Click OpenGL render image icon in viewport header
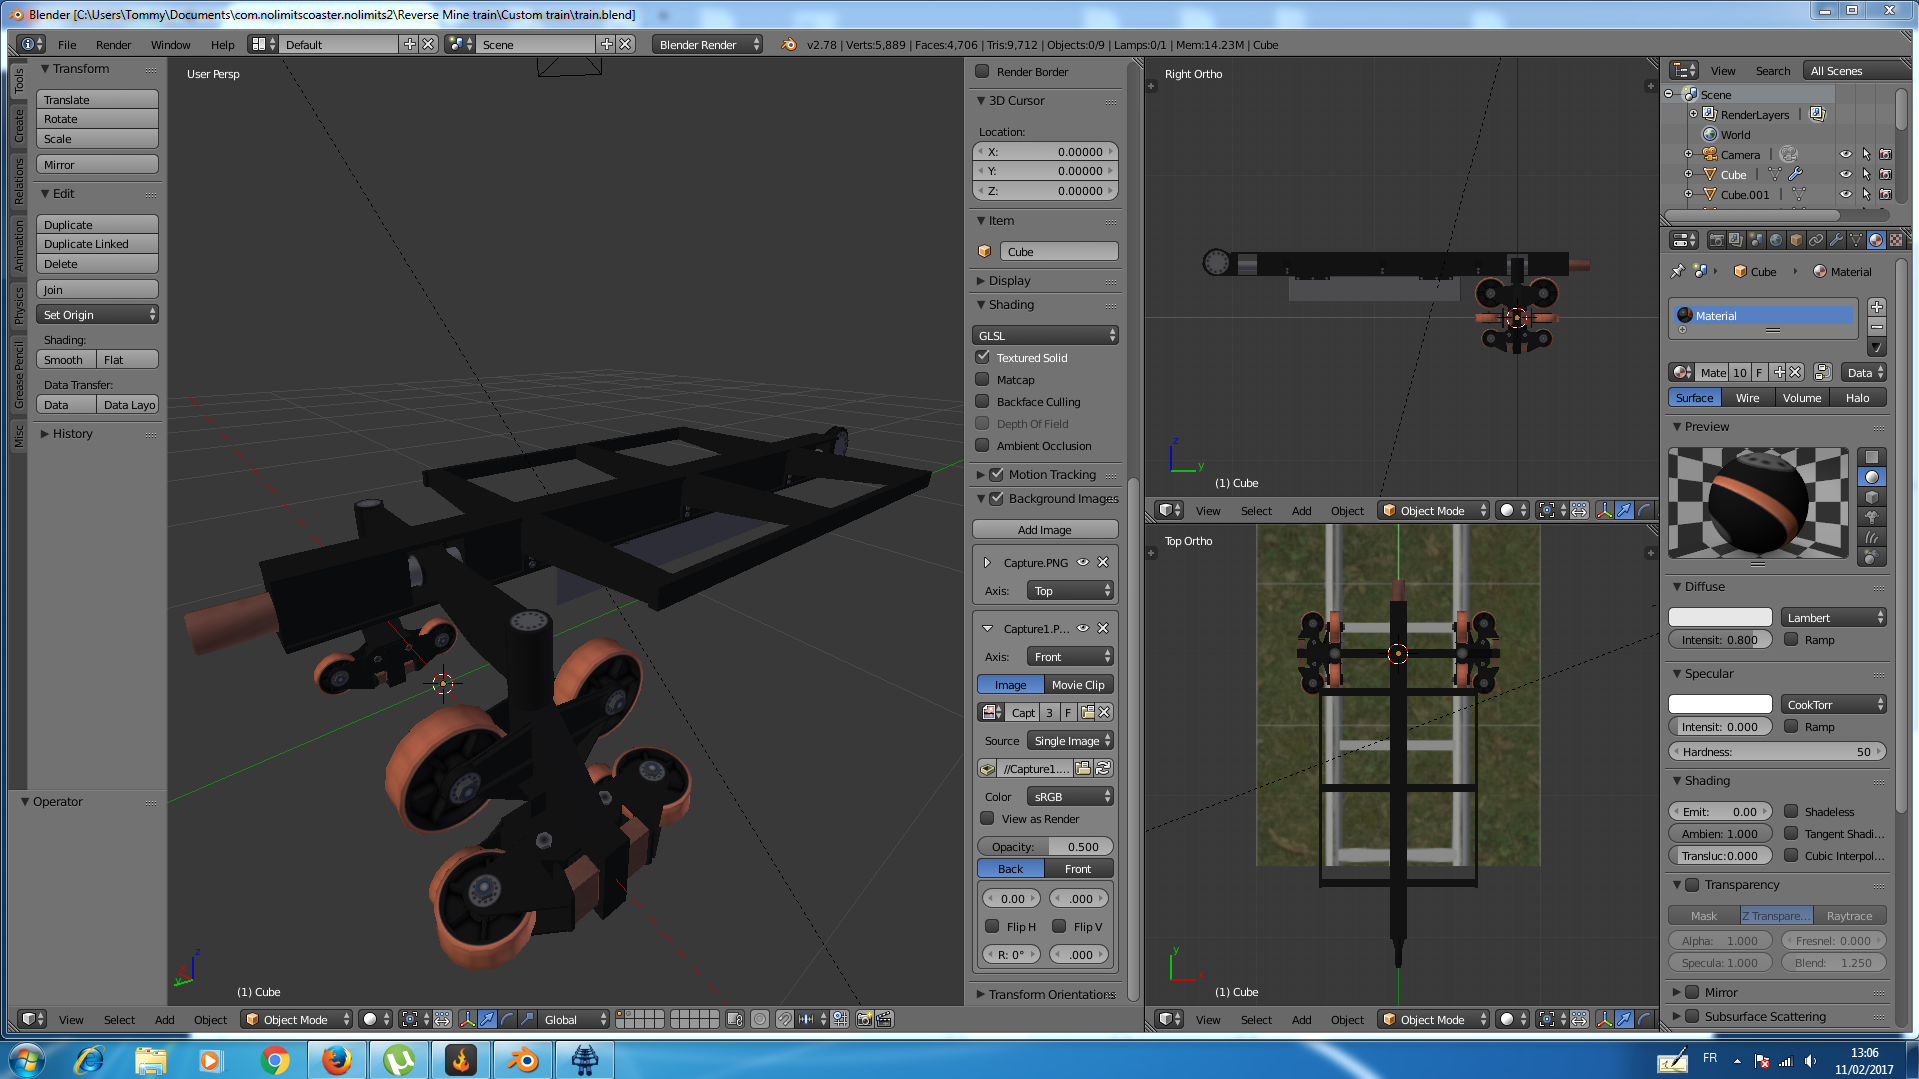The image size is (1919, 1079). coord(865,1019)
